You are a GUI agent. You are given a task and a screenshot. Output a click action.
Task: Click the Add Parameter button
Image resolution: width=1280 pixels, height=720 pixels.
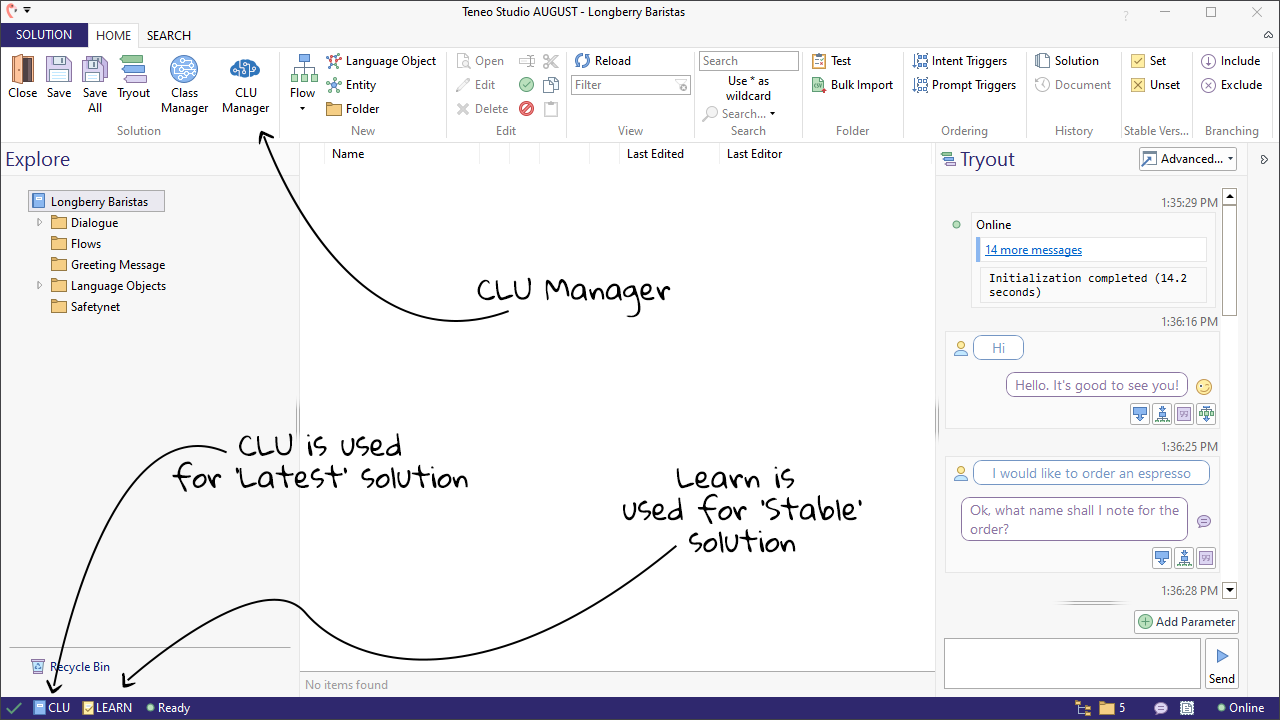coord(1186,622)
